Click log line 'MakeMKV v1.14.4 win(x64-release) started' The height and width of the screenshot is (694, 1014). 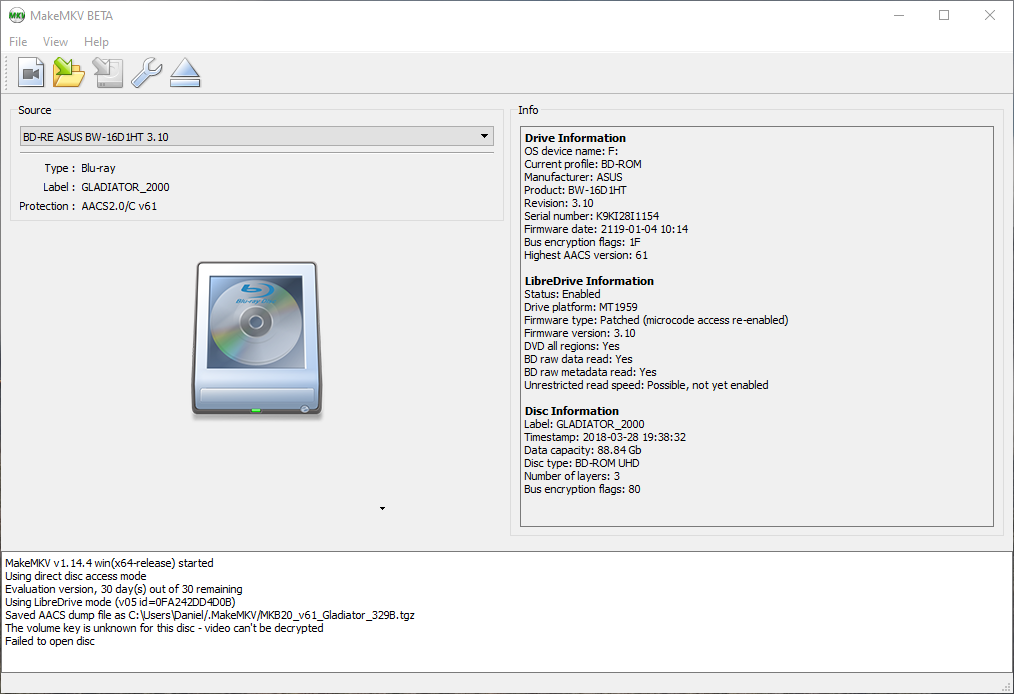(109, 563)
